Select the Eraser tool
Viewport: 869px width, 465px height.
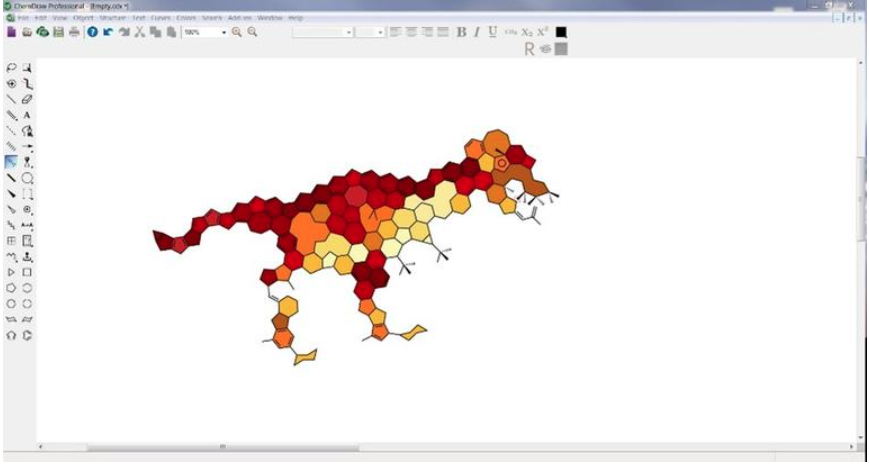27,99
